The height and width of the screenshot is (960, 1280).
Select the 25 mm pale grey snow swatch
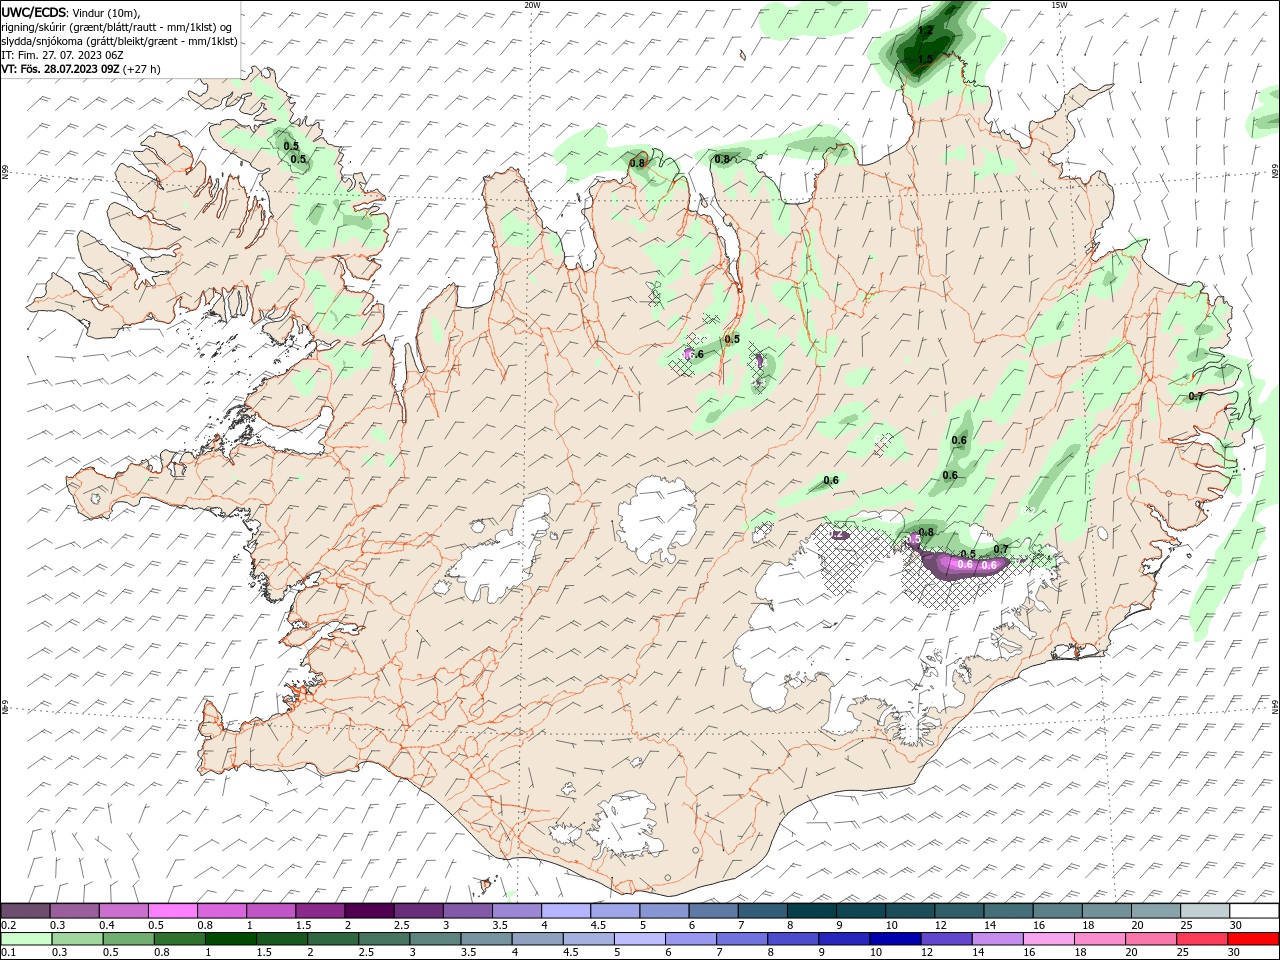(x=1205, y=911)
